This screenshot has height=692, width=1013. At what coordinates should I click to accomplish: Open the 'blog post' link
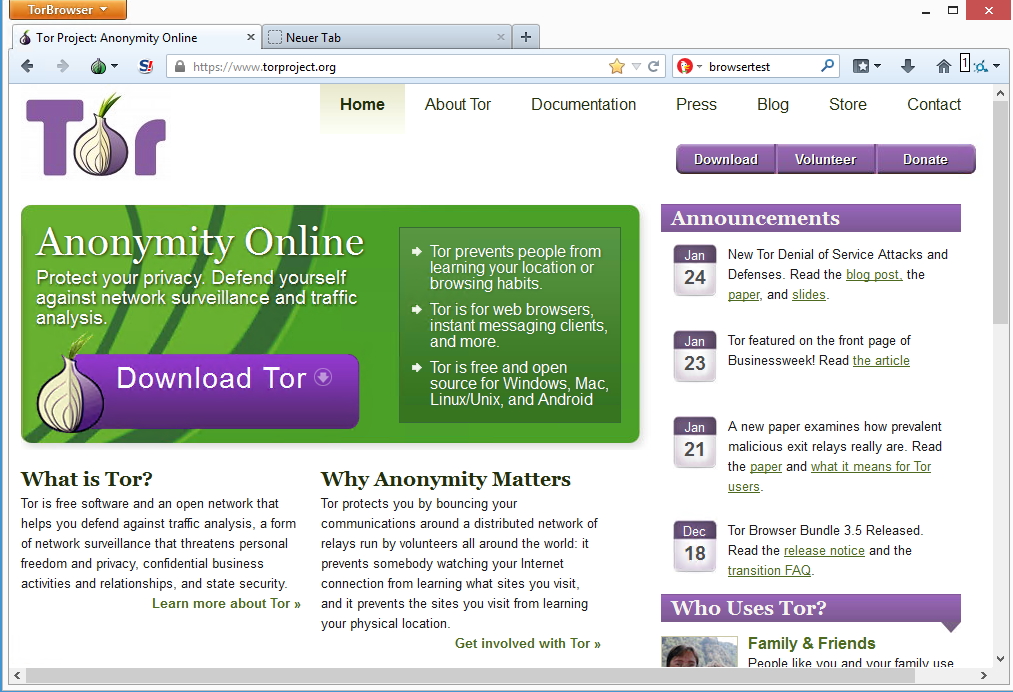coord(874,275)
